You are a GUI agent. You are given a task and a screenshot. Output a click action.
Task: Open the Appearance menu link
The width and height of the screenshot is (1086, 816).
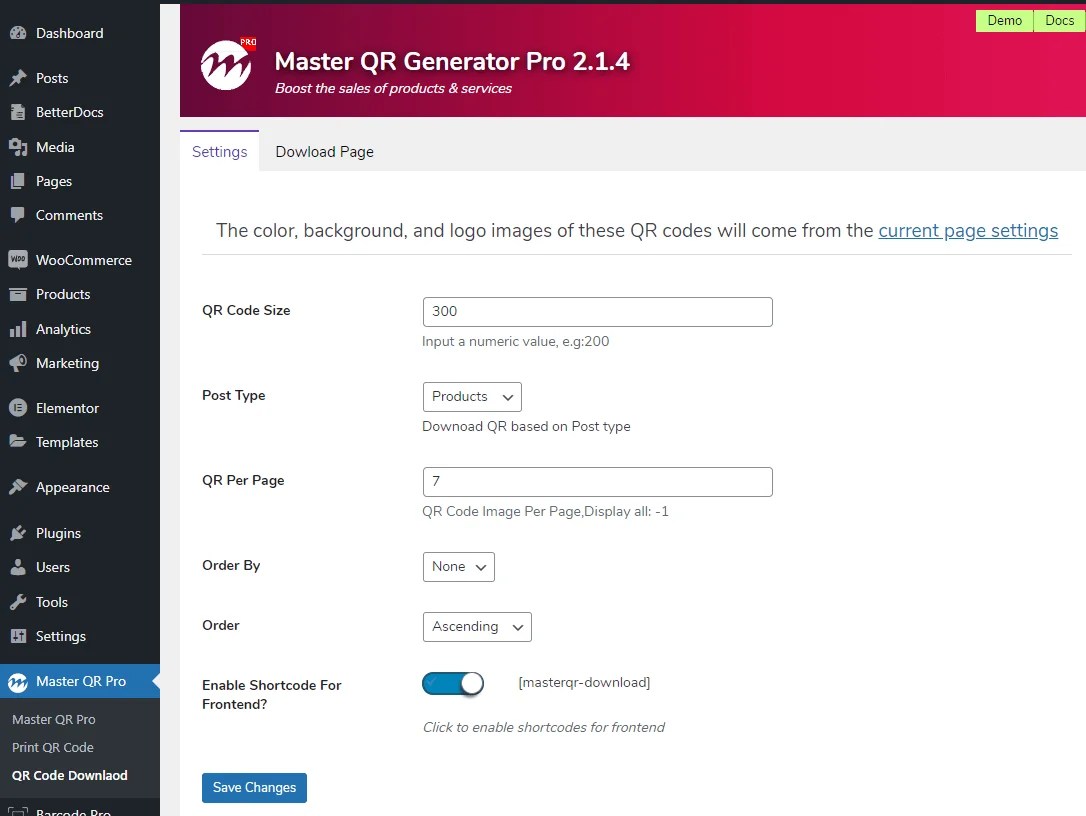coord(80,487)
